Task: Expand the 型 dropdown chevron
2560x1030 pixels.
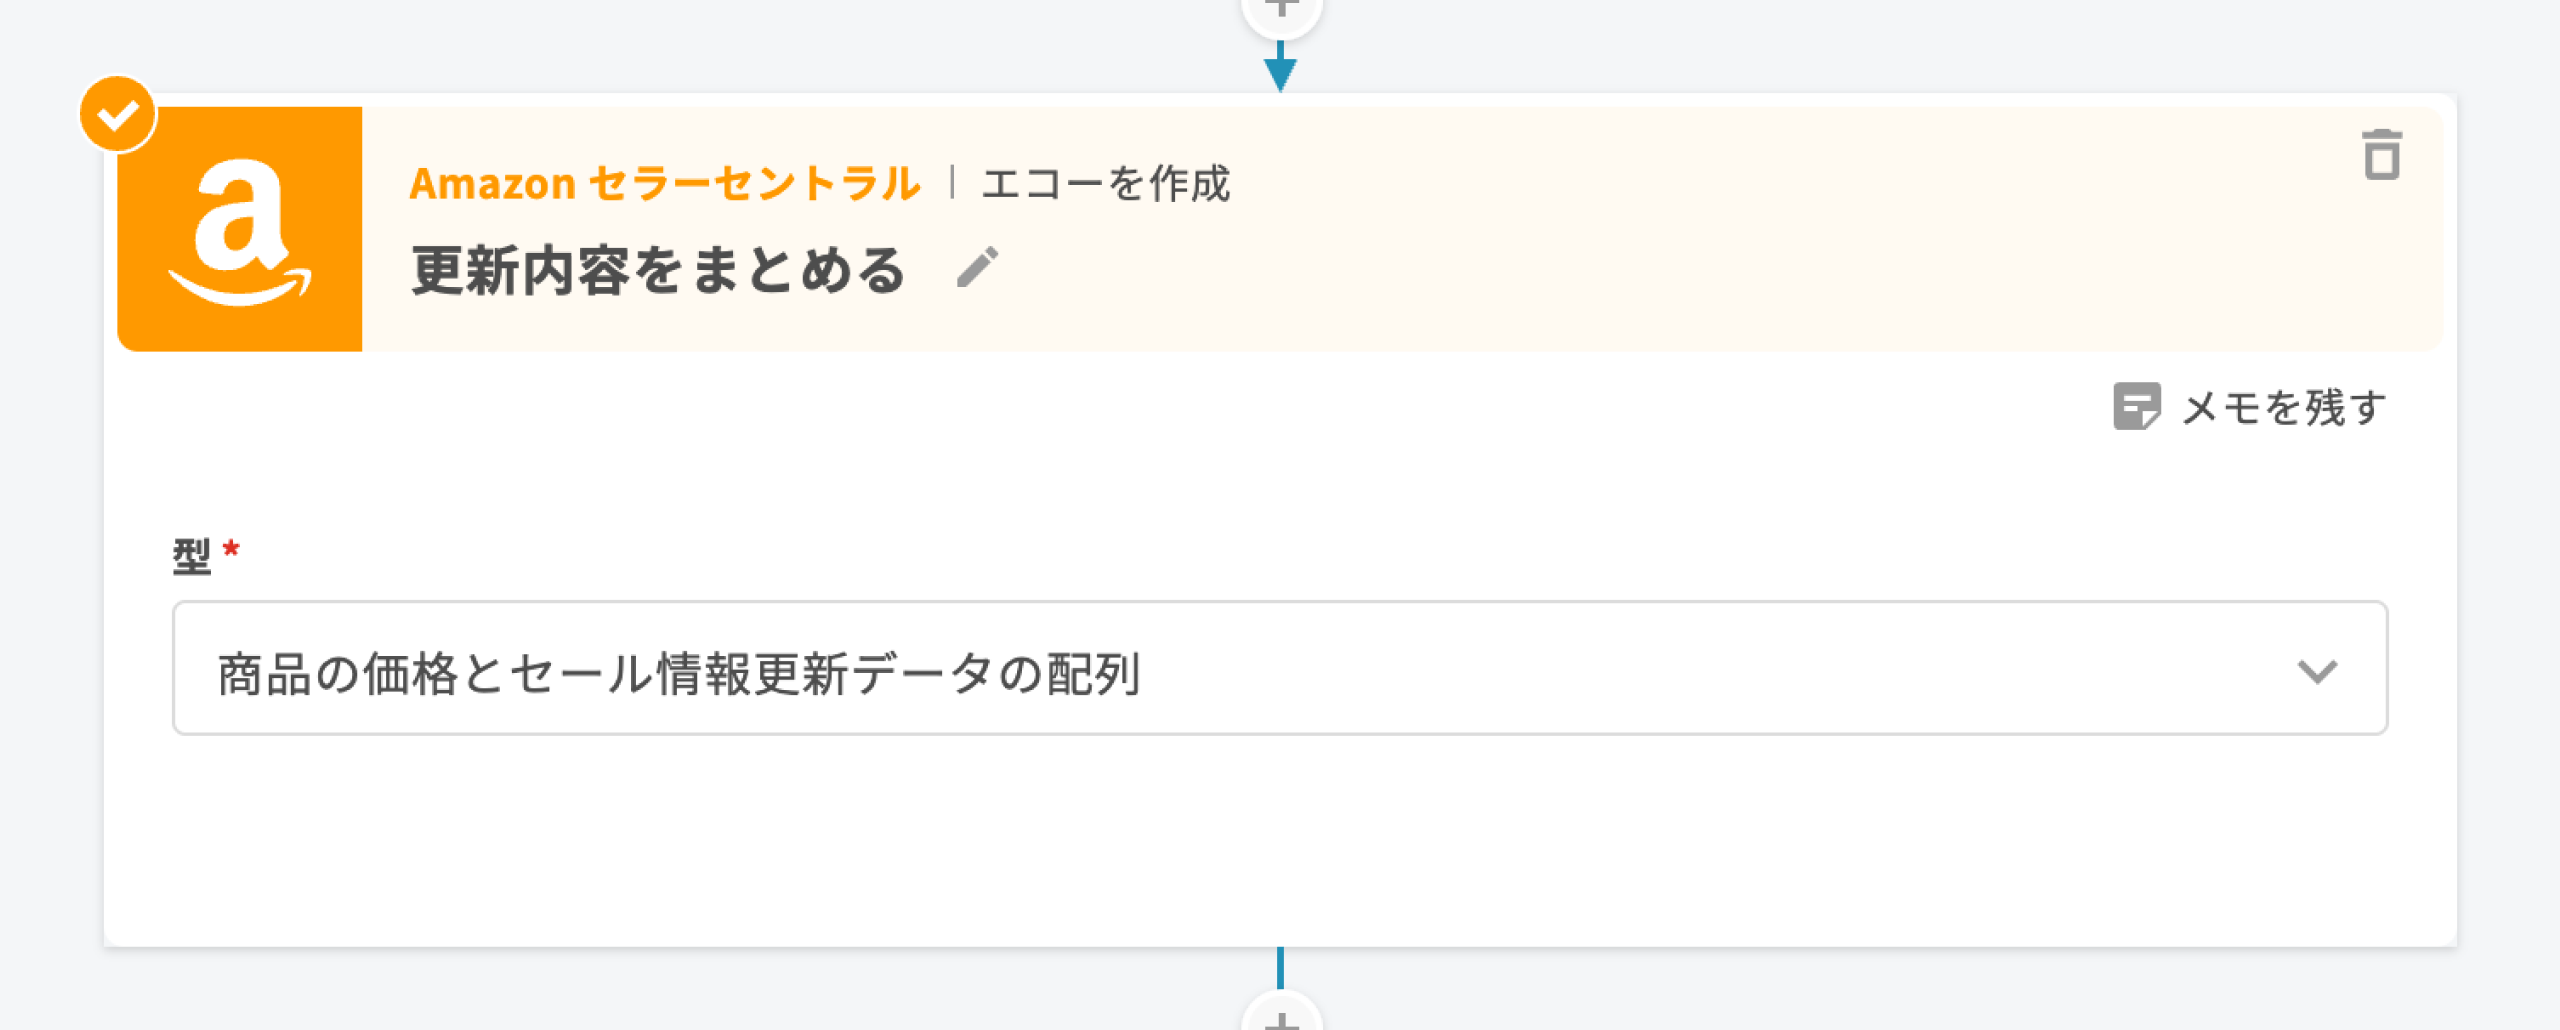Action: coord(2316,670)
